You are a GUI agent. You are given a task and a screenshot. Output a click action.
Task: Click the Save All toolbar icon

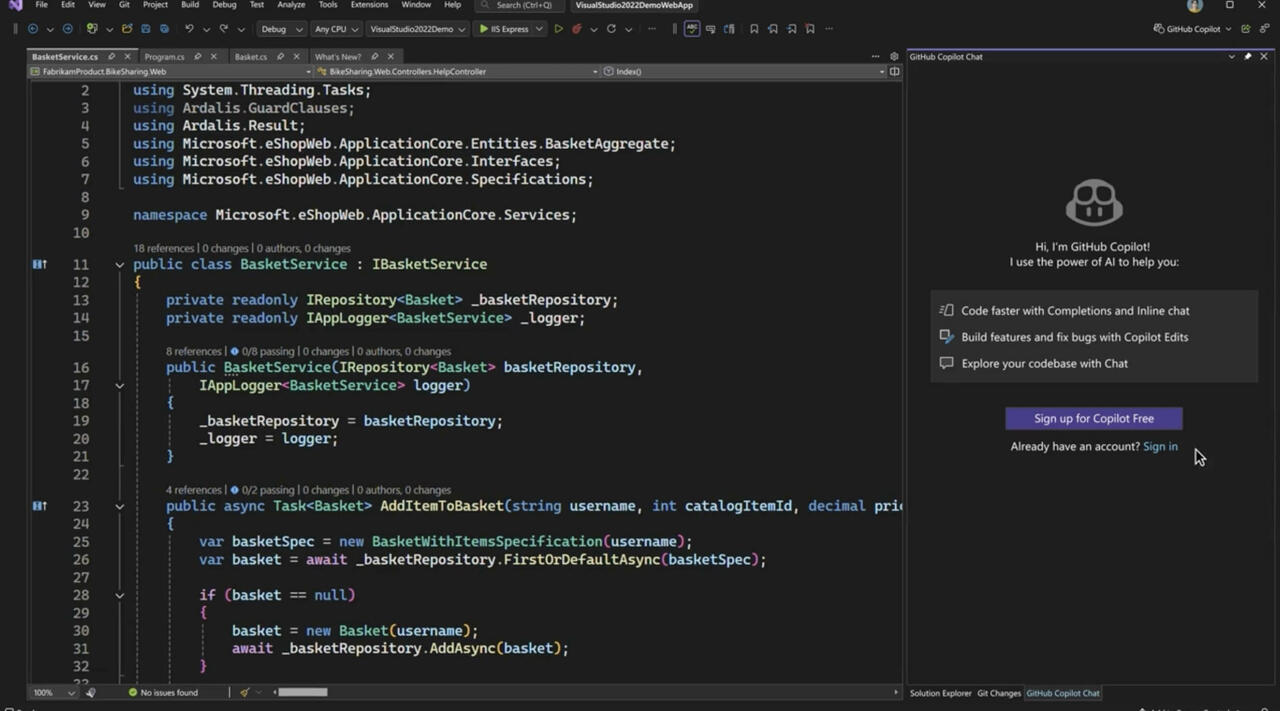click(164, 29)
